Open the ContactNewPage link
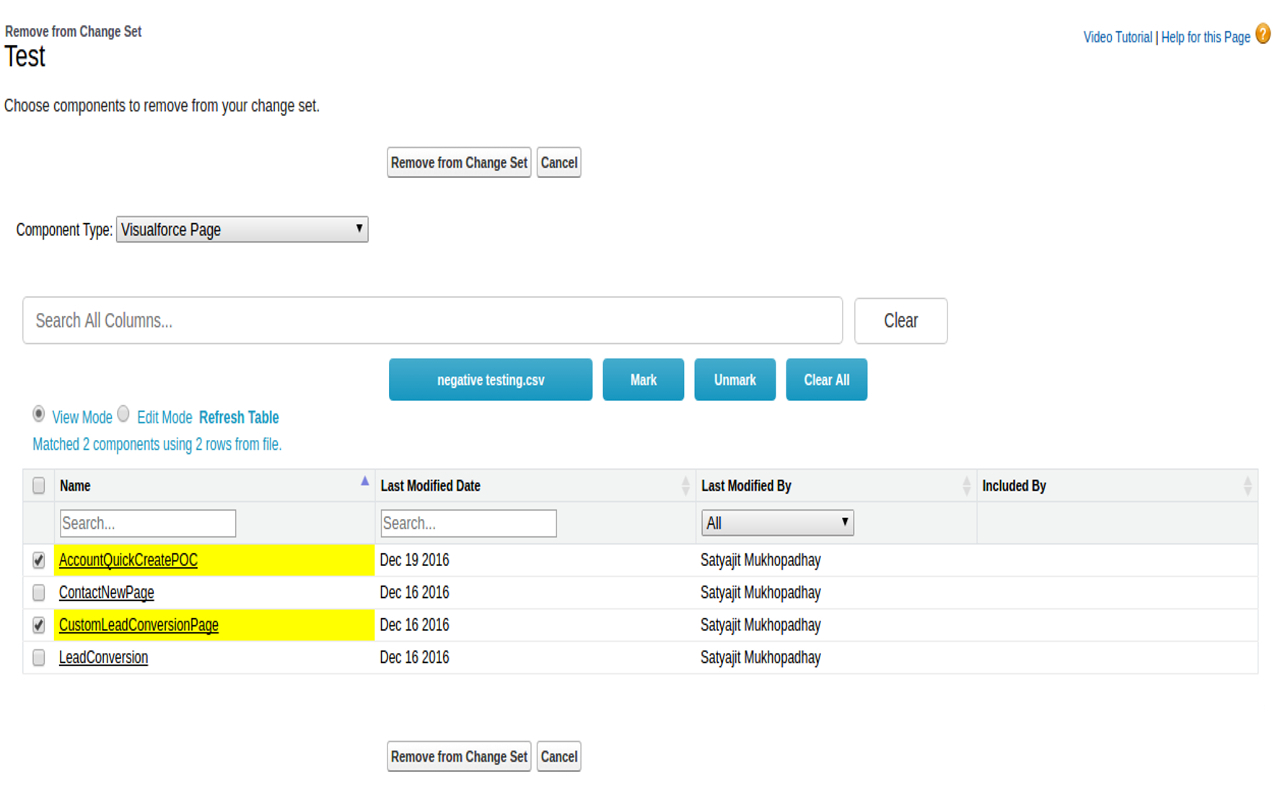The width and height of the screenshot is (1280, 800). [106, 593]
